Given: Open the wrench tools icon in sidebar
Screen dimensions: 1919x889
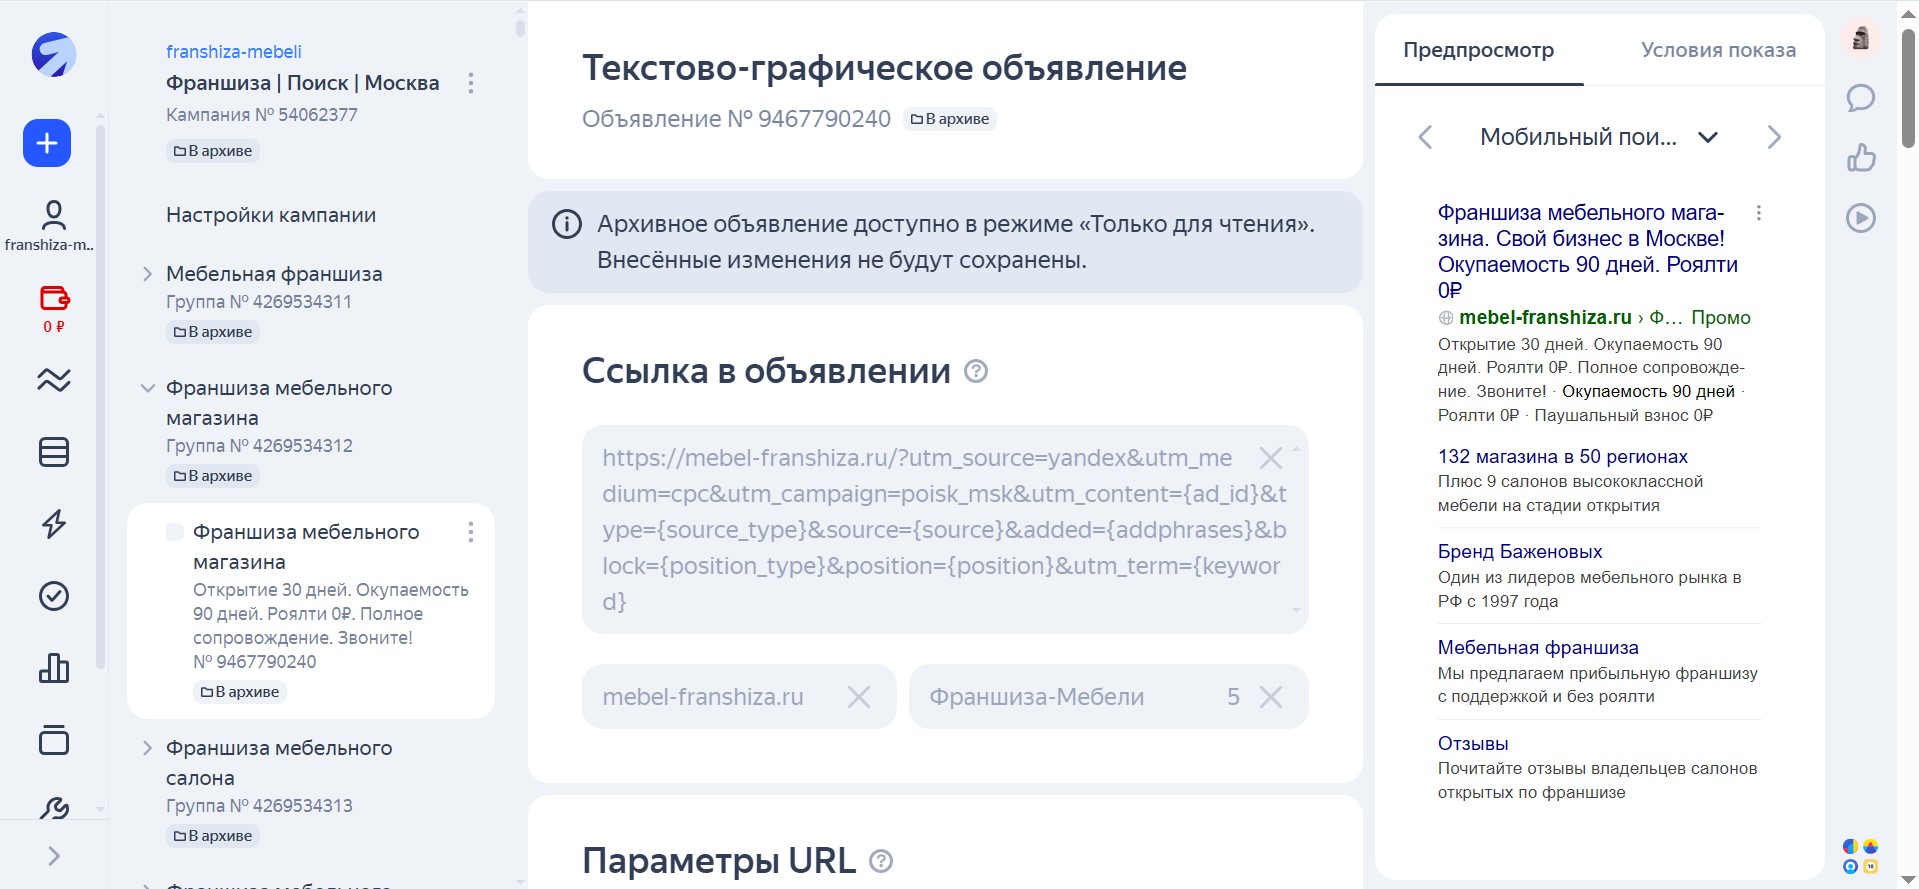Looking at the screenshot, I should [53, 808].
